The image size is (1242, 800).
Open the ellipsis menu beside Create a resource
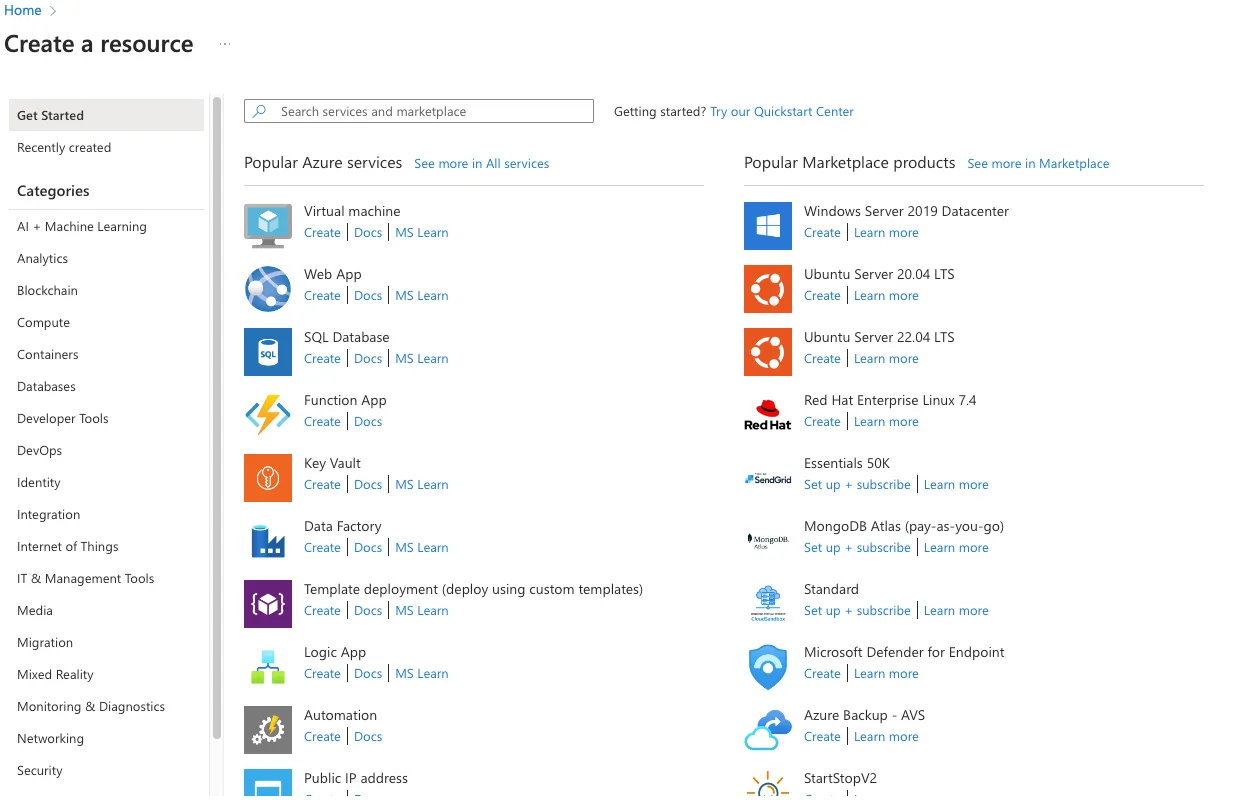pyautogui.click(x=225, y=44)
